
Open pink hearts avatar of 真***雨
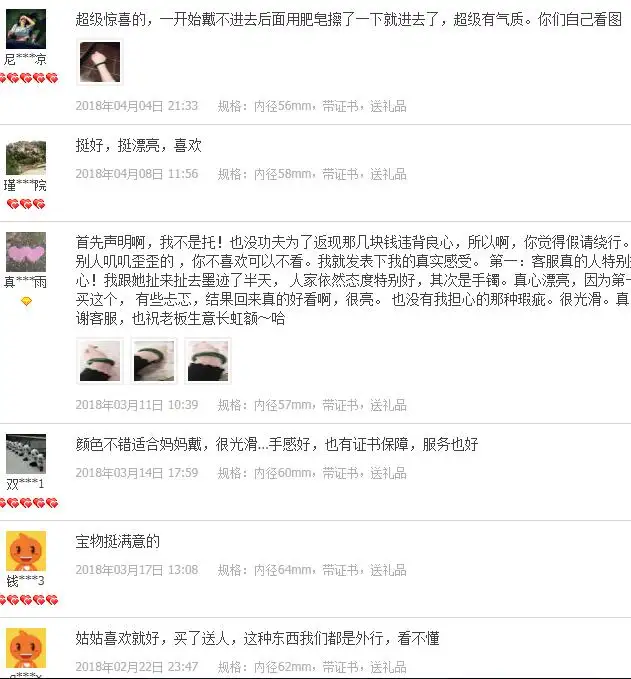(26, 252)
